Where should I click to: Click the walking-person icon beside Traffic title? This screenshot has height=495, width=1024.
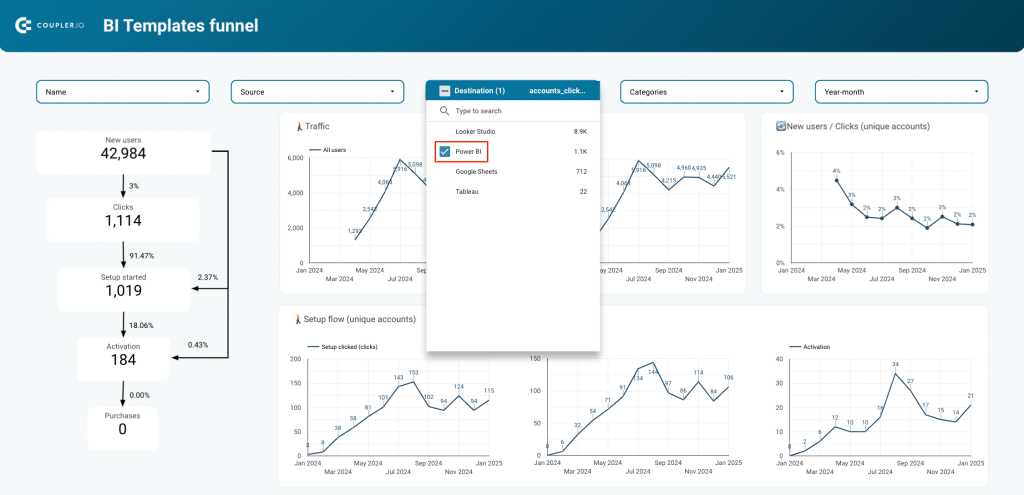299,126
